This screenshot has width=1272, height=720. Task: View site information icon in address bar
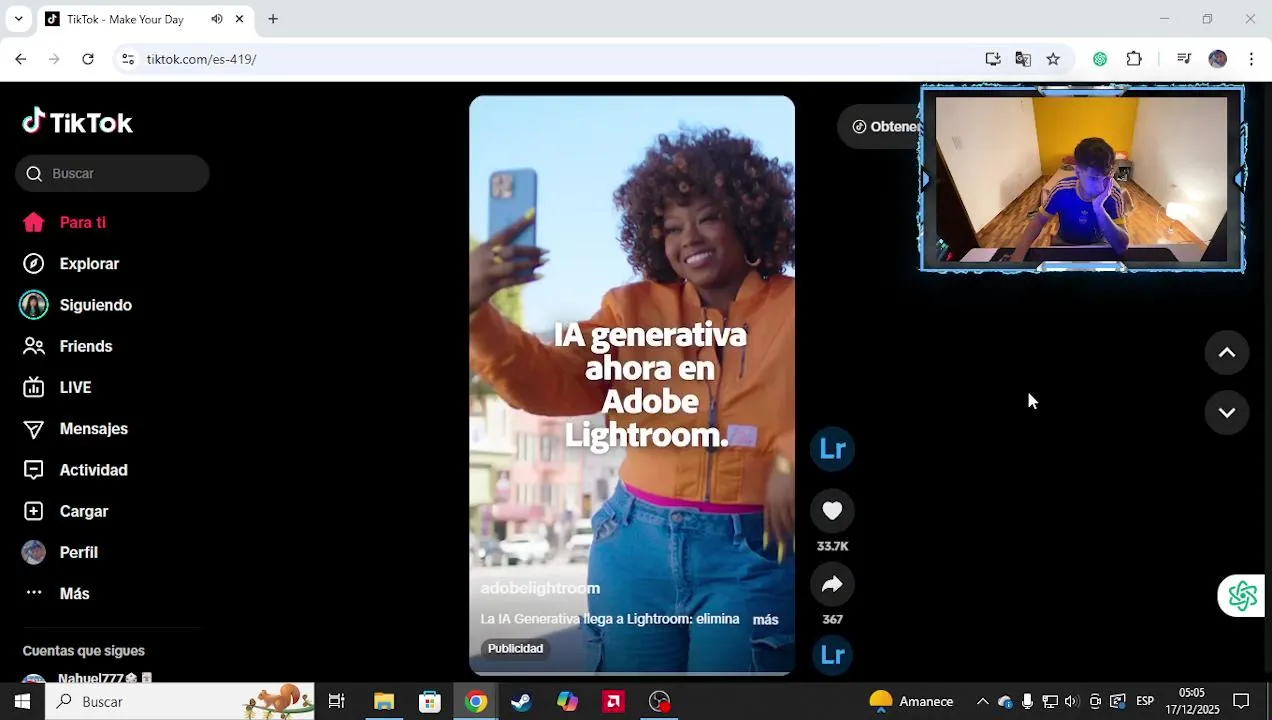pos(128,59)
